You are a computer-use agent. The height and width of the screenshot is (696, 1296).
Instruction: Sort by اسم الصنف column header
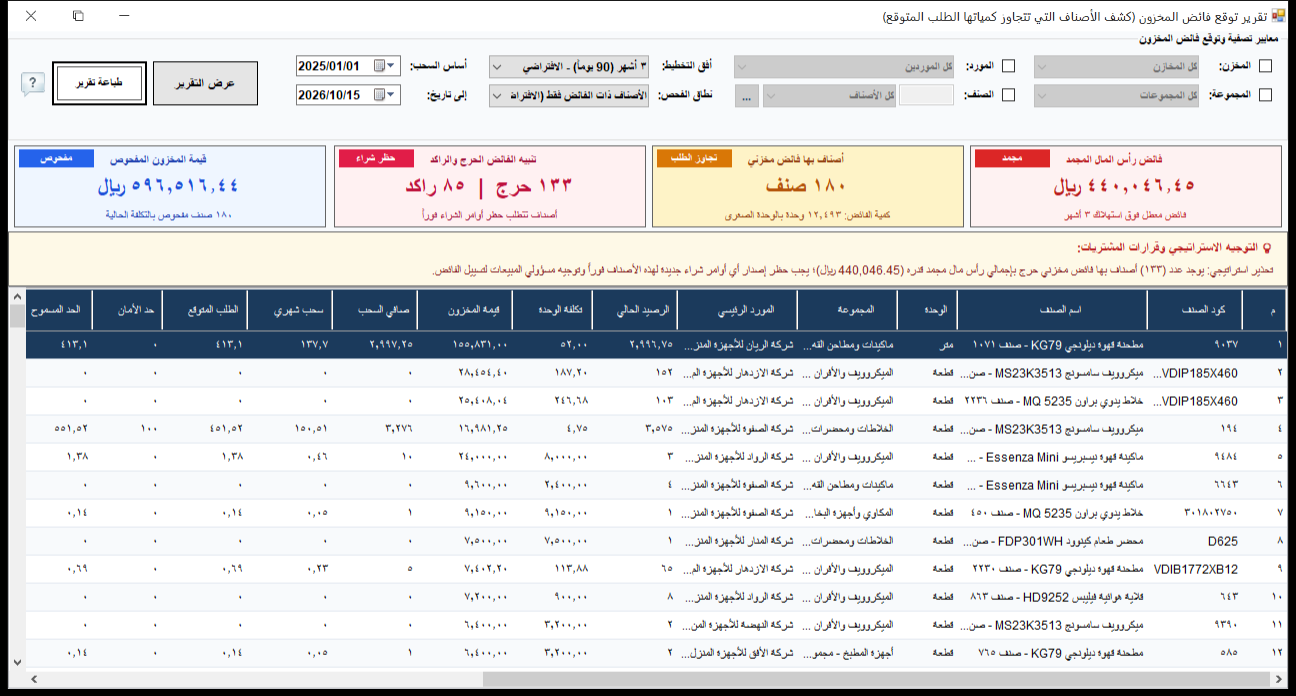1051,310
